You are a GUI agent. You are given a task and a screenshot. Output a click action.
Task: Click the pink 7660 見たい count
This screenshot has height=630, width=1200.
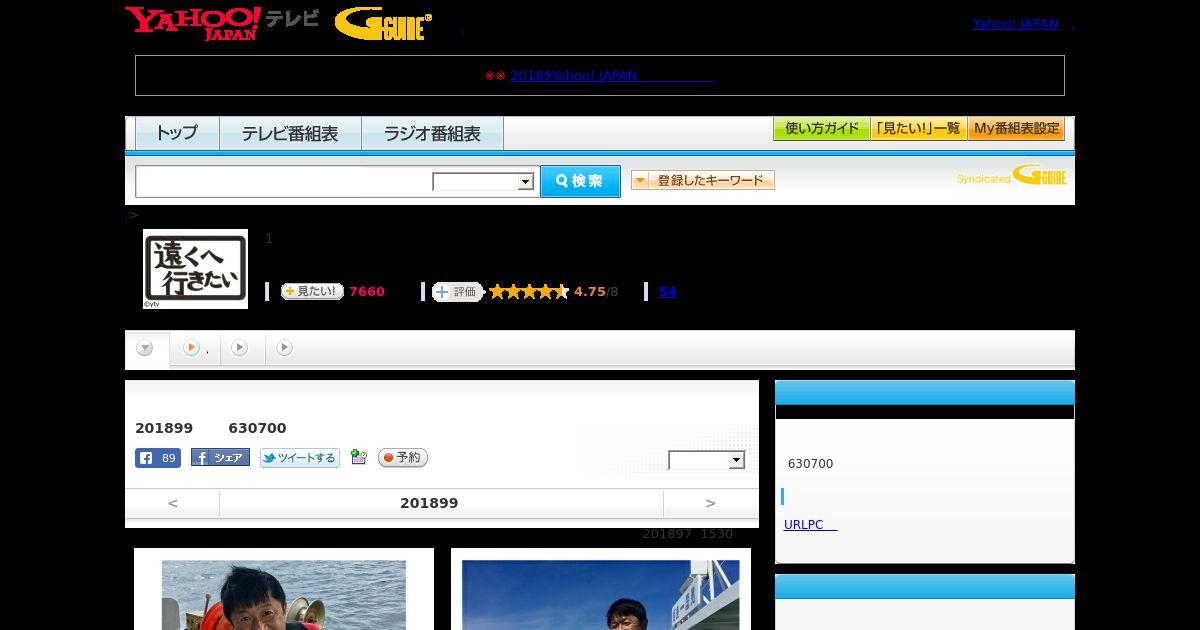point(367,292)
